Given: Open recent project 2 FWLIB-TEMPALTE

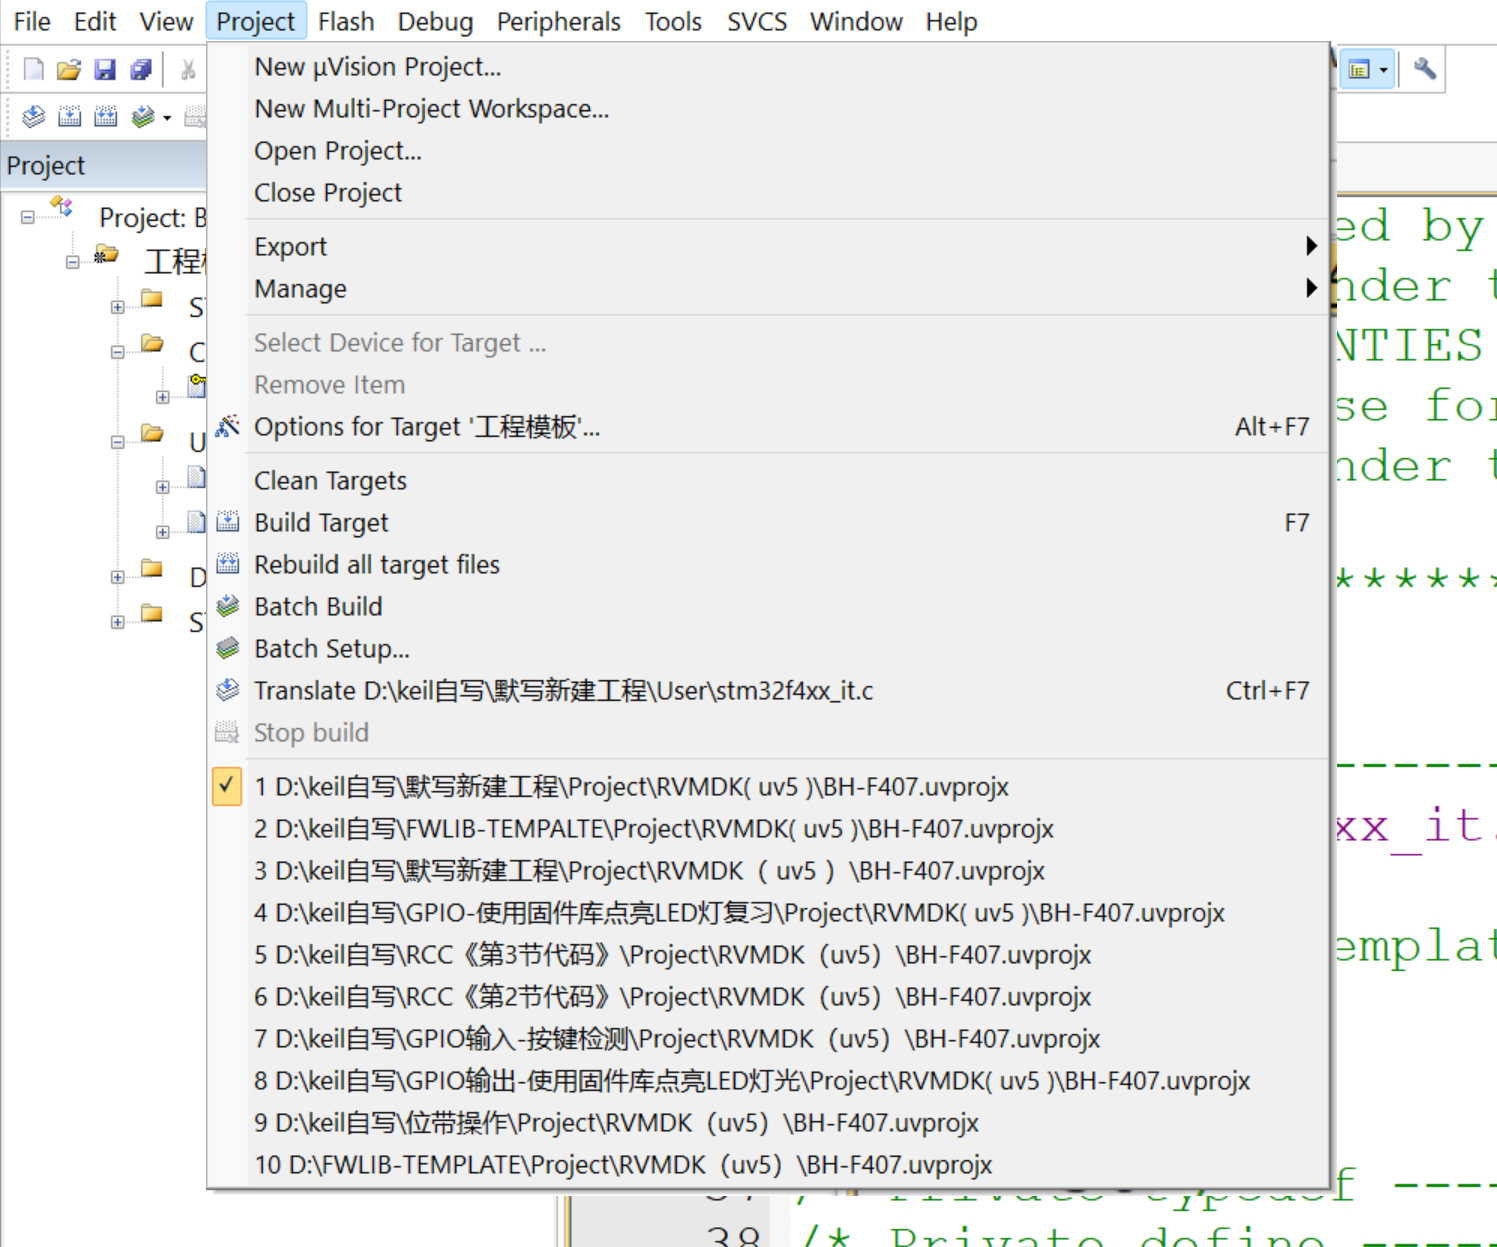Looking at the screenshot, I should [768, 828].
